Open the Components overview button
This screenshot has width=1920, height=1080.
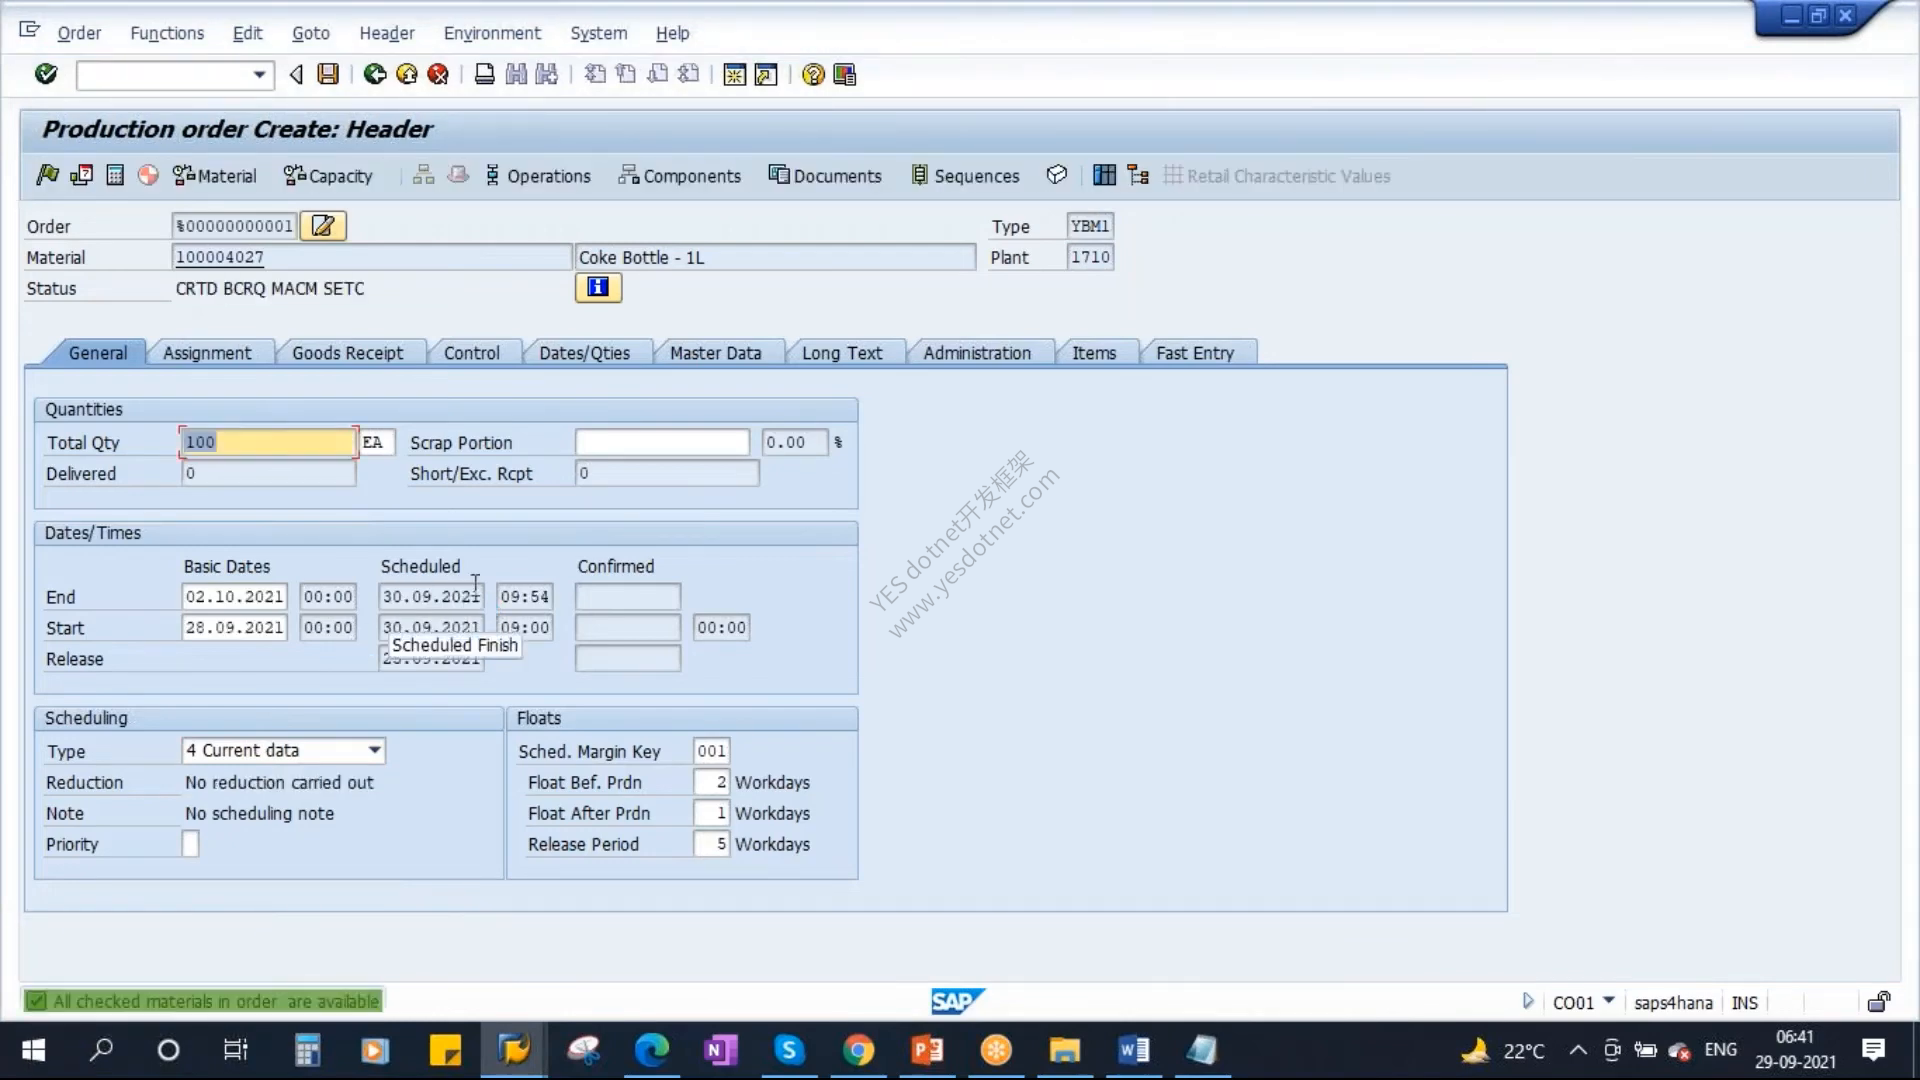click(680, 176)
